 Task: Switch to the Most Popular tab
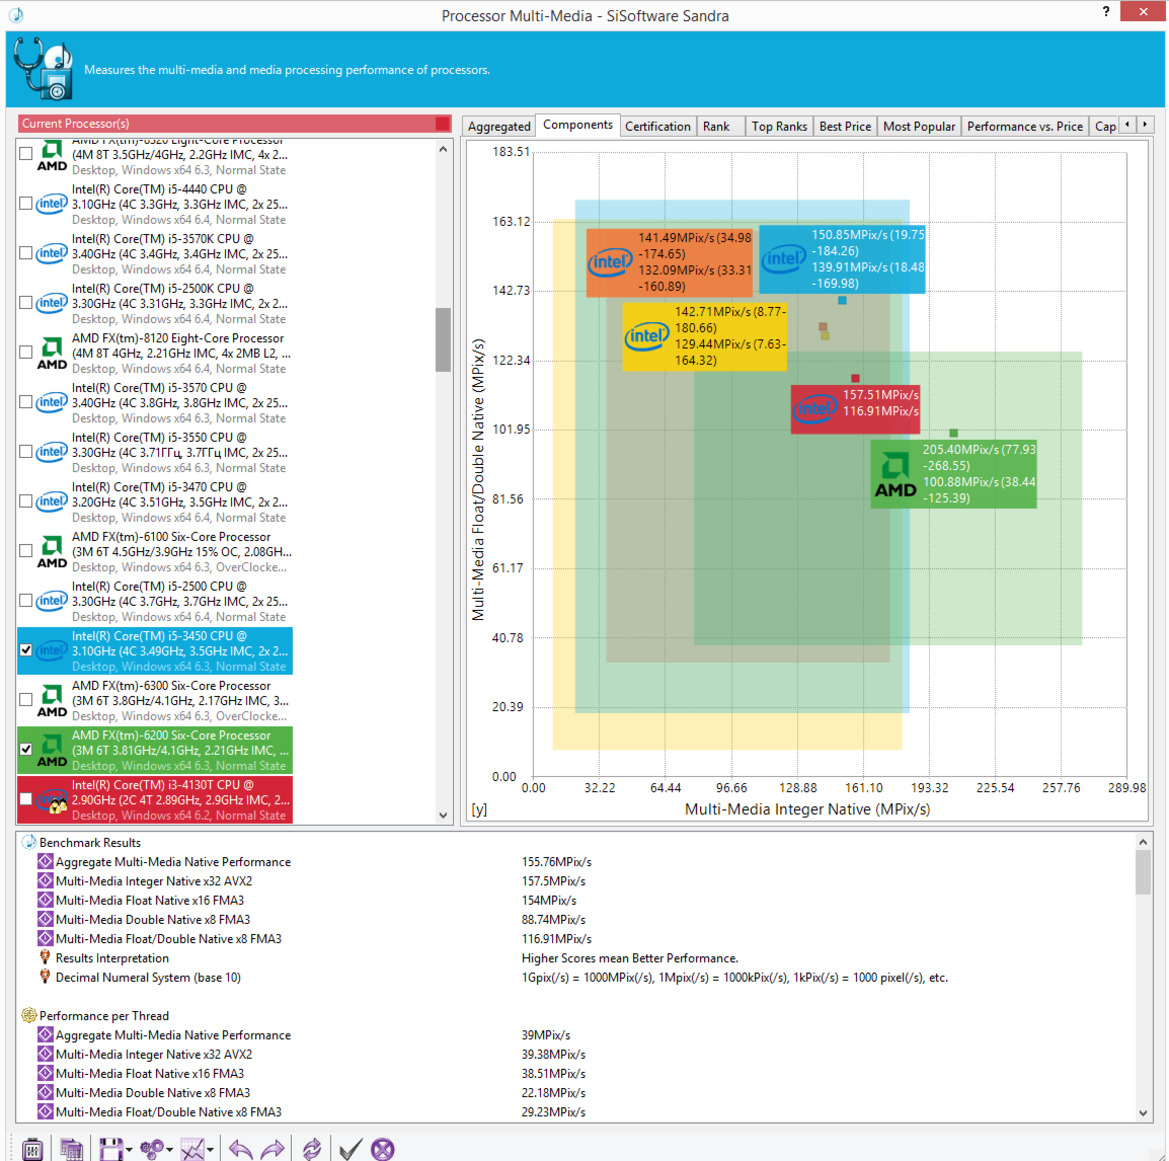coord(918,126)
